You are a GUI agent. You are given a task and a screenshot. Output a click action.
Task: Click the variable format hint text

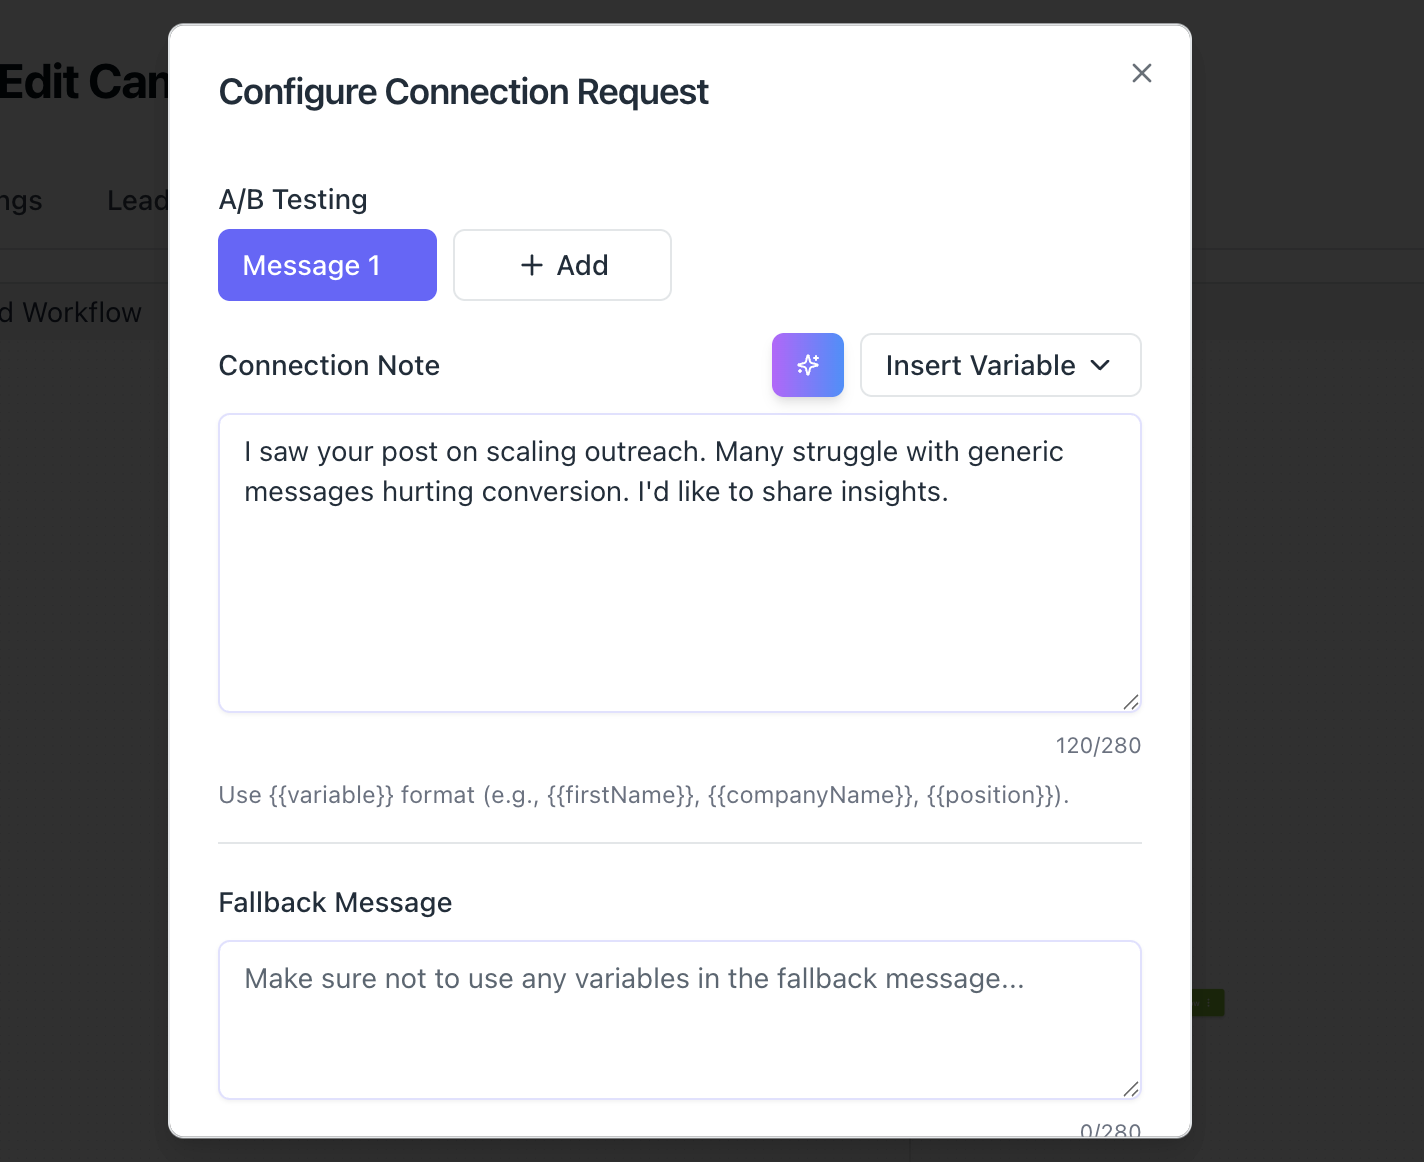(643, 796)
